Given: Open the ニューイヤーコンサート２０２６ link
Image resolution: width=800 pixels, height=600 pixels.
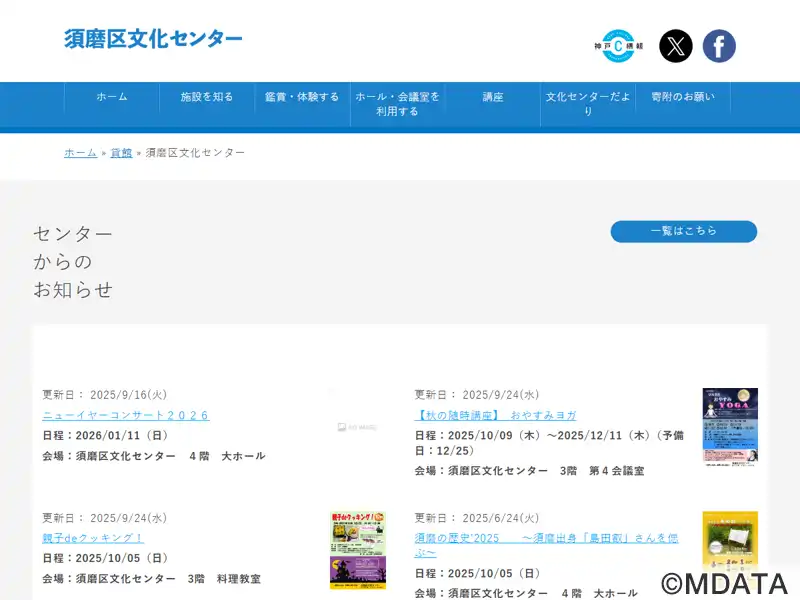Looking at the screenshot, I should (126, 415).
